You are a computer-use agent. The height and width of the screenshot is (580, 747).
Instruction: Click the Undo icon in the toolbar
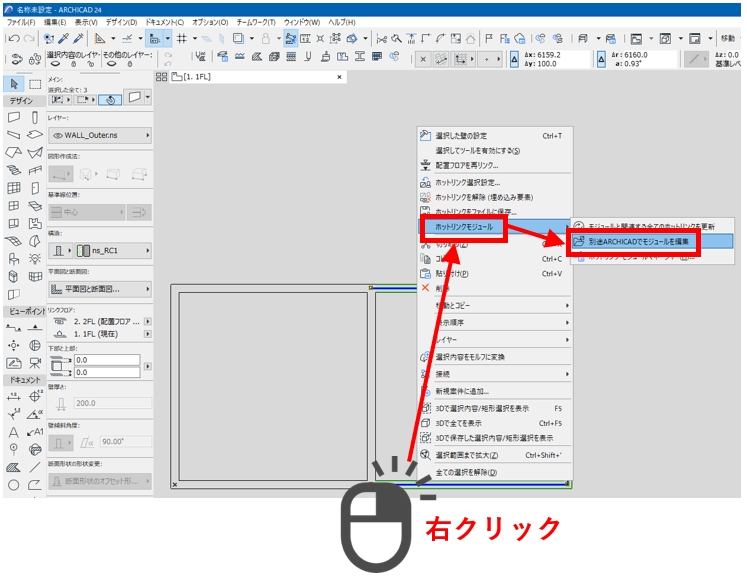click(x=14, y=39)
